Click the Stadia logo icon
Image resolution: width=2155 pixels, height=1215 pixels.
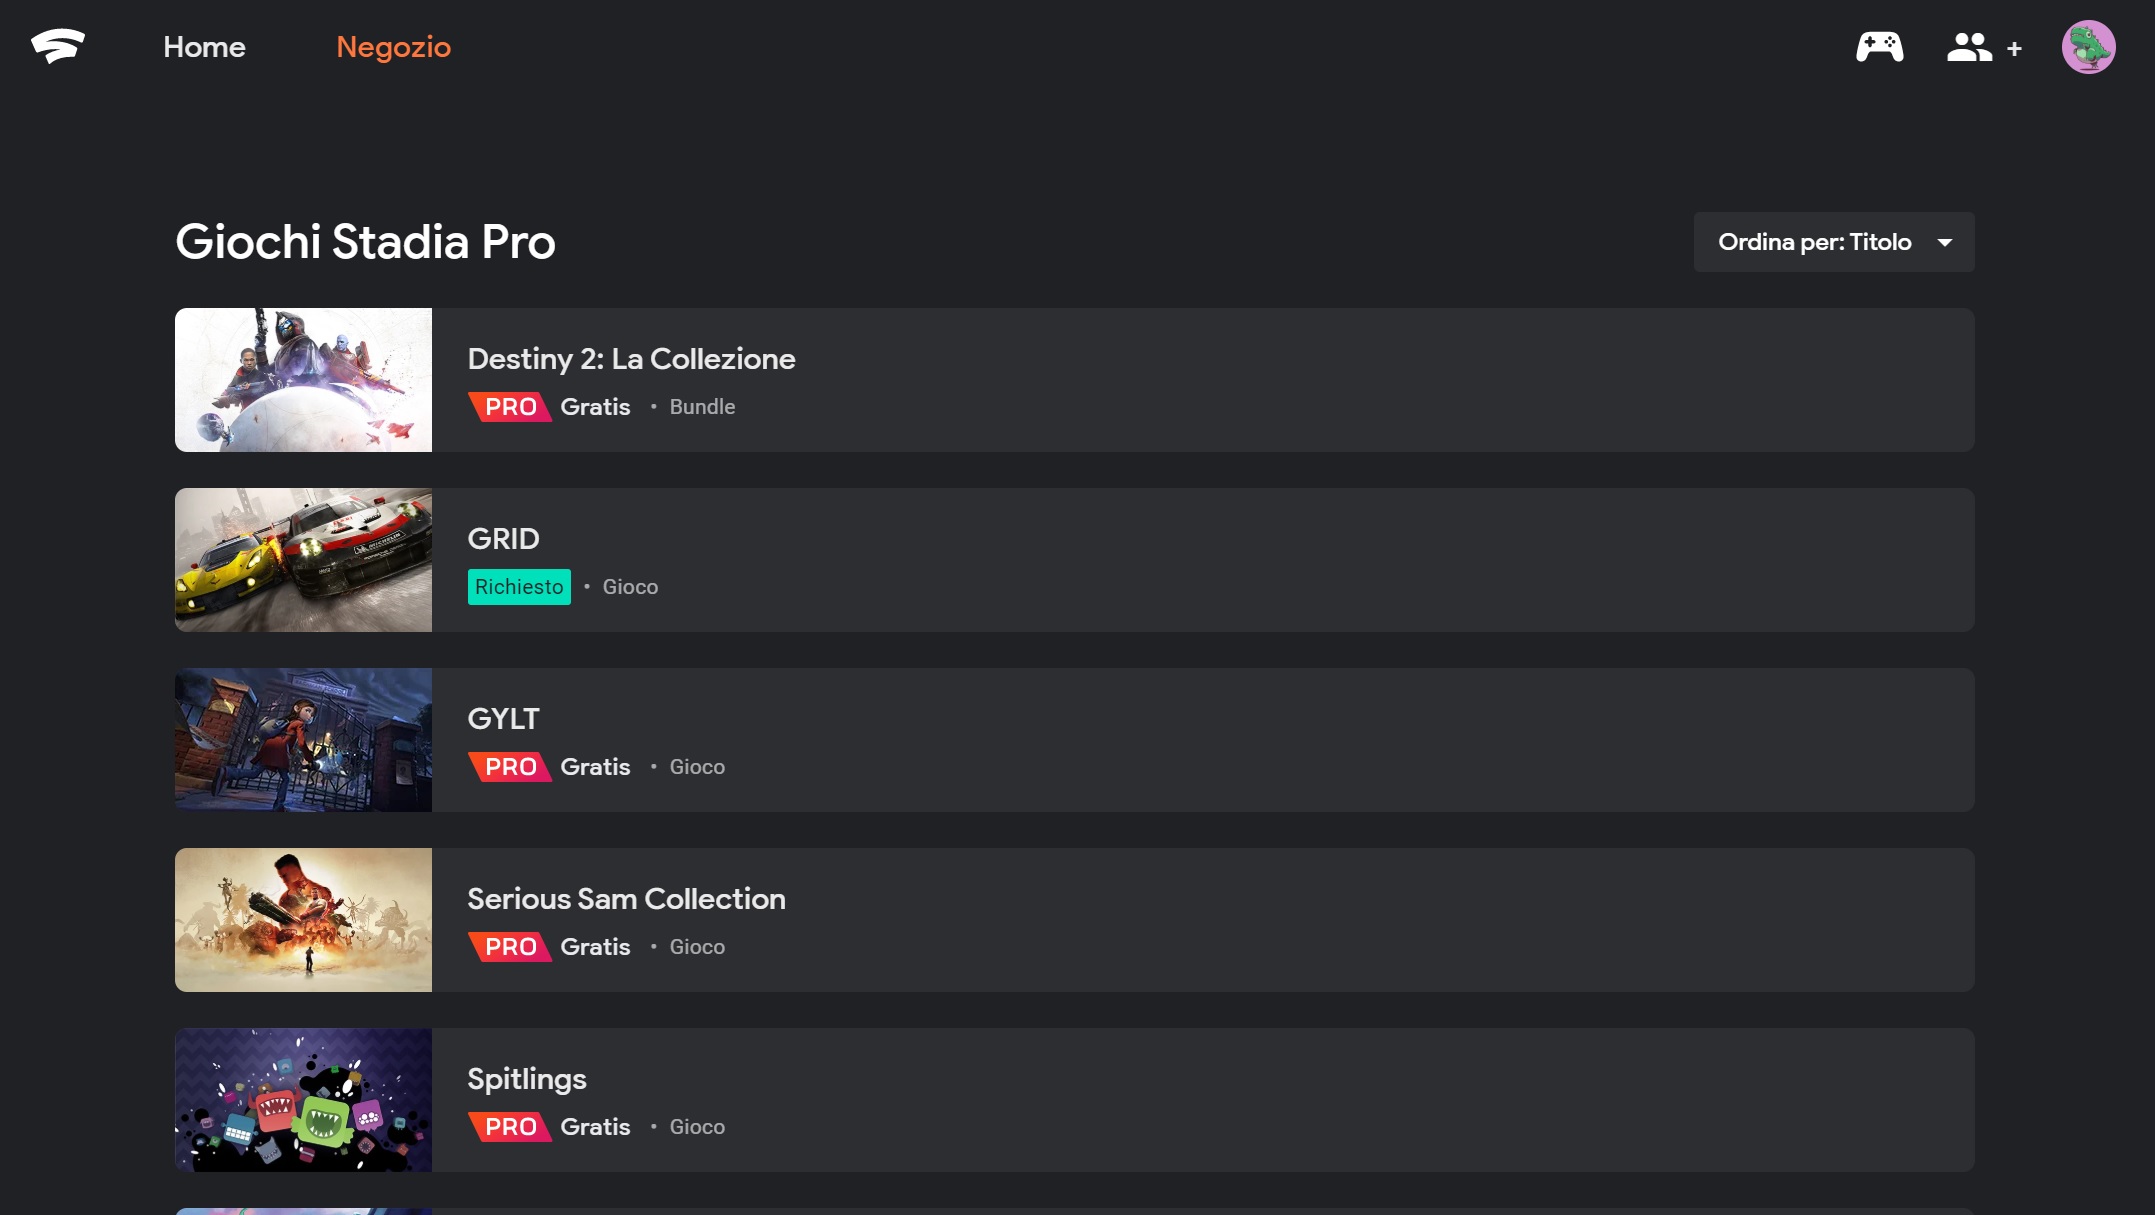click(x=58, y=46)
